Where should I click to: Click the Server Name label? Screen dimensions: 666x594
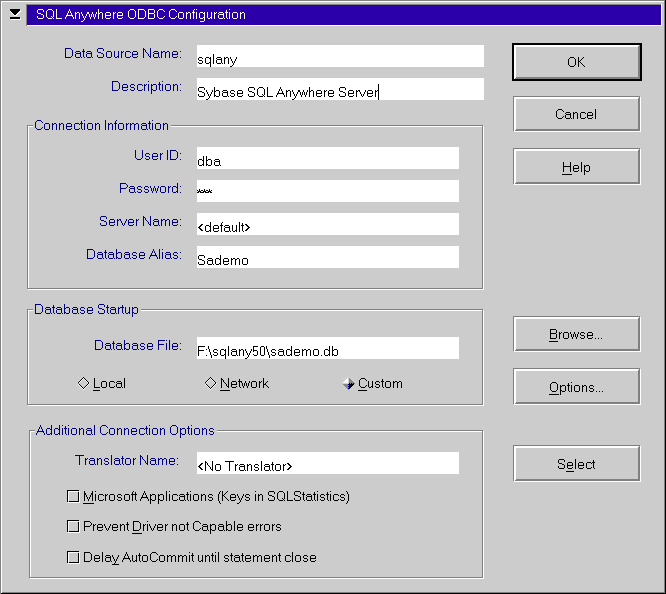click(141, 221)
